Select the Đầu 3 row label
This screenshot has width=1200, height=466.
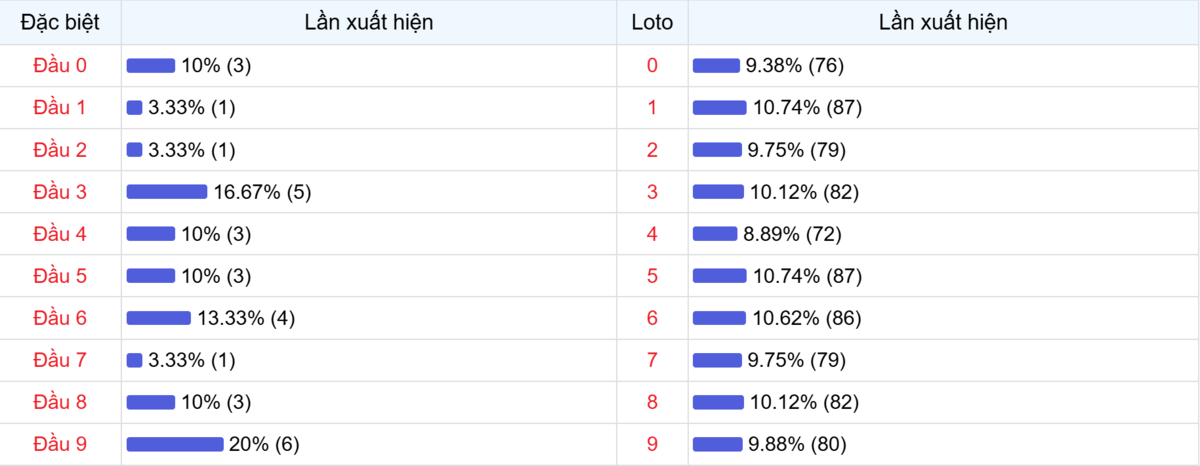[60, 192]
